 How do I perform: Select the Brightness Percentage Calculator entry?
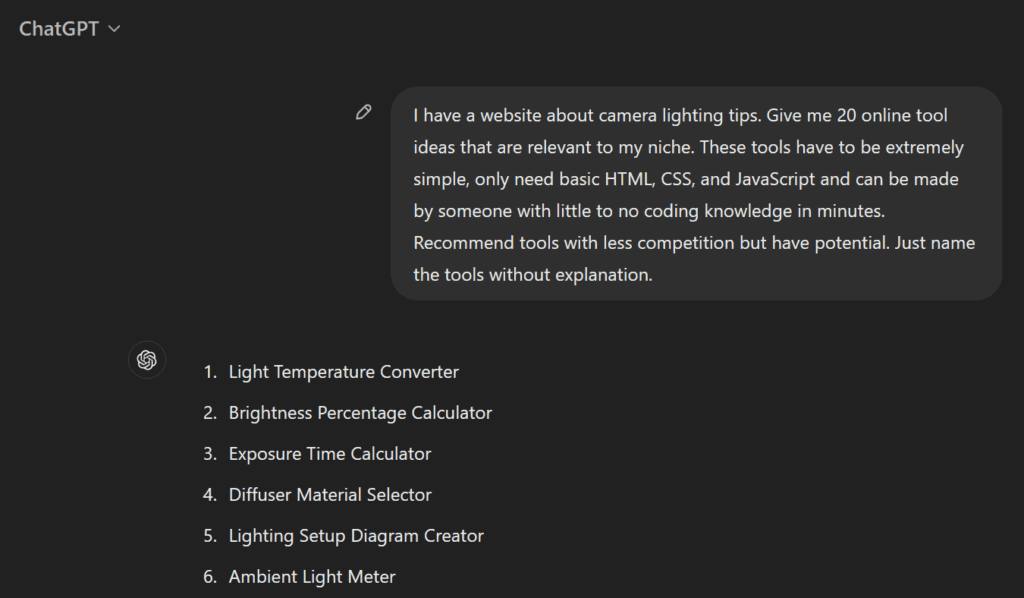click(360, 413)
